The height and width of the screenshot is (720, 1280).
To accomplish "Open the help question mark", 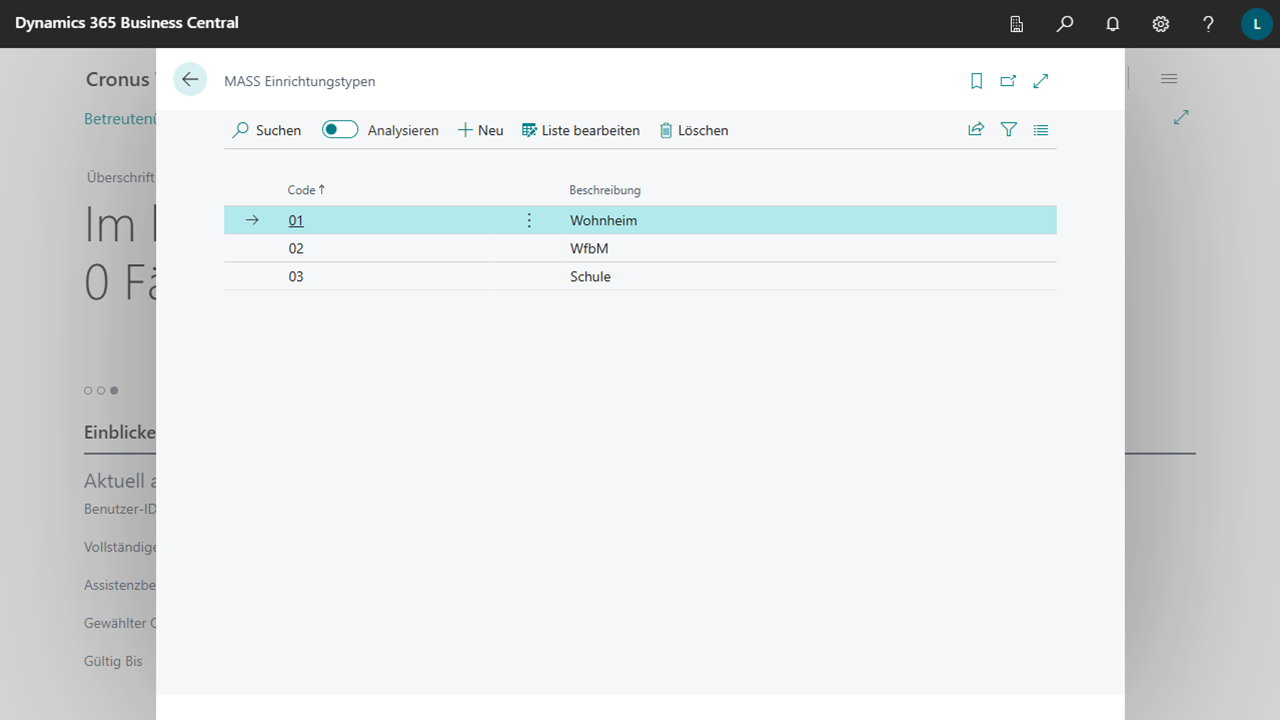I will [x=1208, y=24].
